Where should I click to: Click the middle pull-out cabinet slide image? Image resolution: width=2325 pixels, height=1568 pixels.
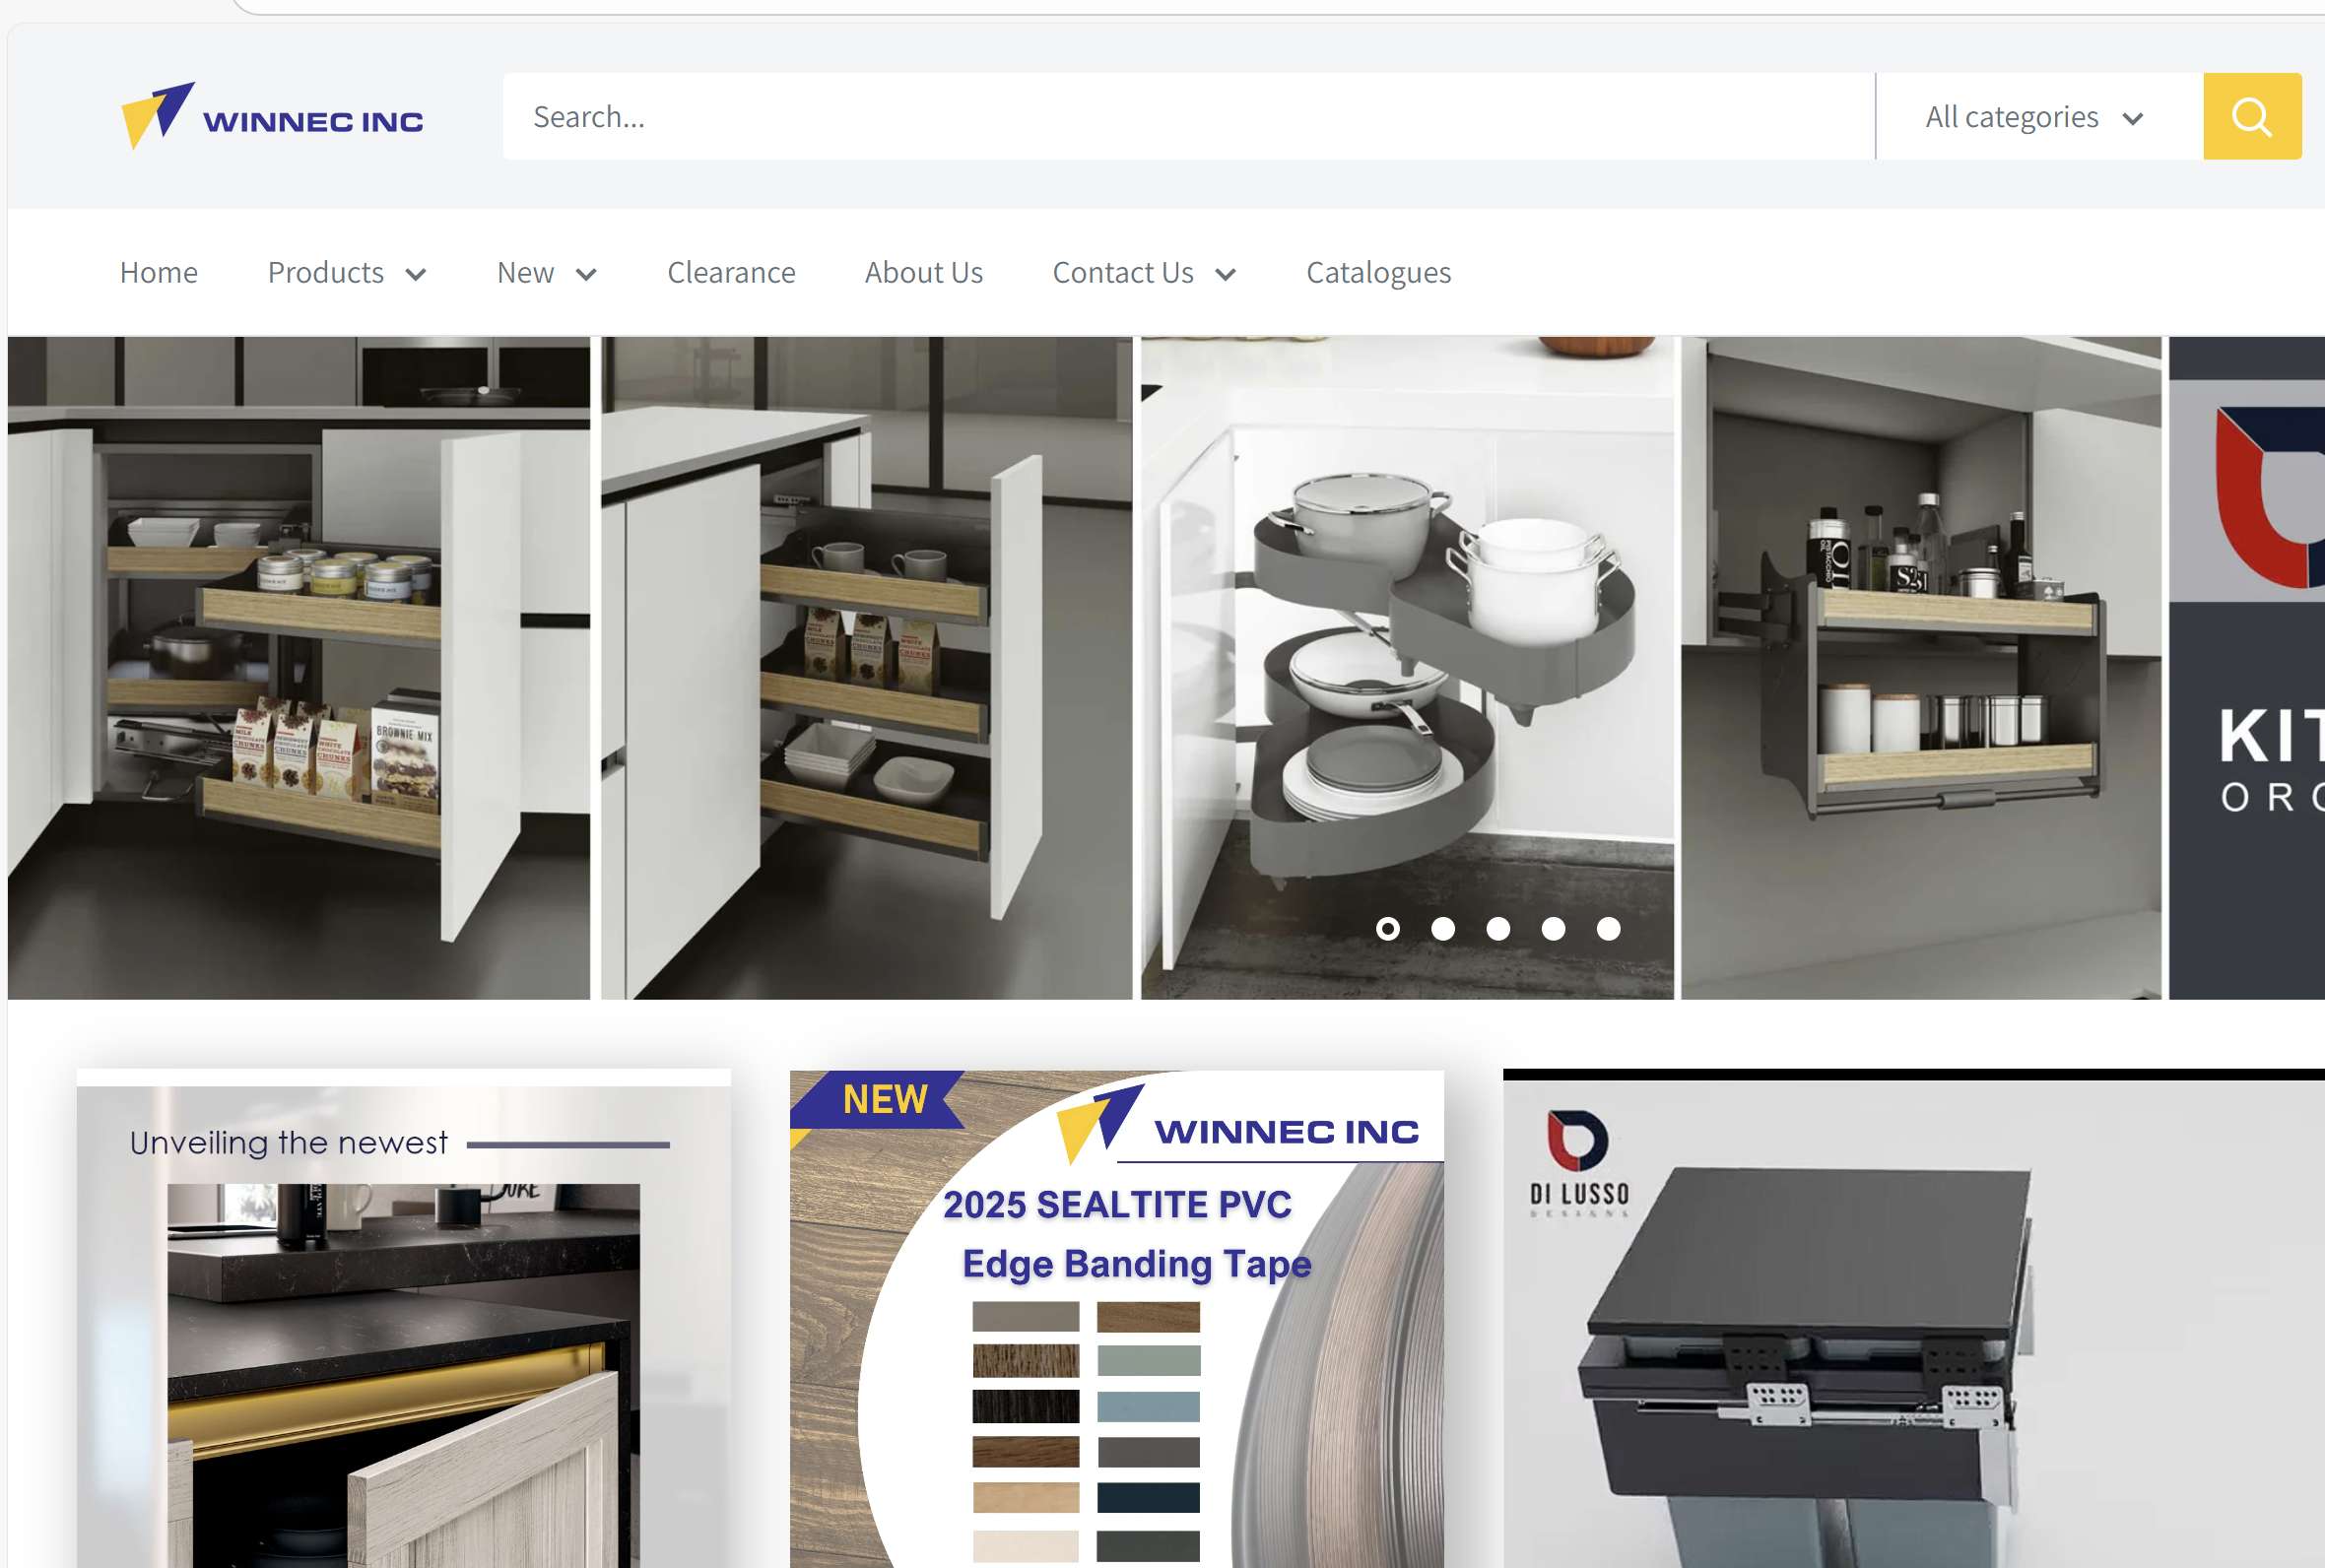(x=866, y=667)
